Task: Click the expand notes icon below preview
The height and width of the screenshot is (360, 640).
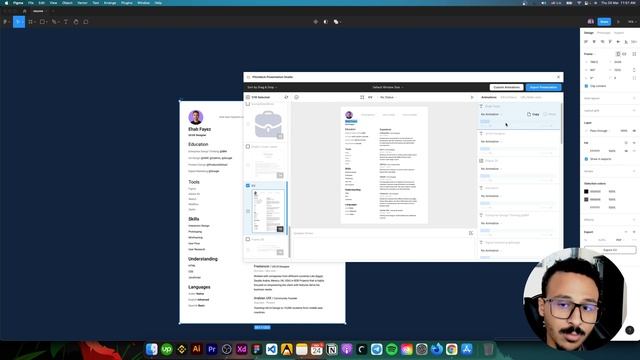Action: [x=471, y=233]
